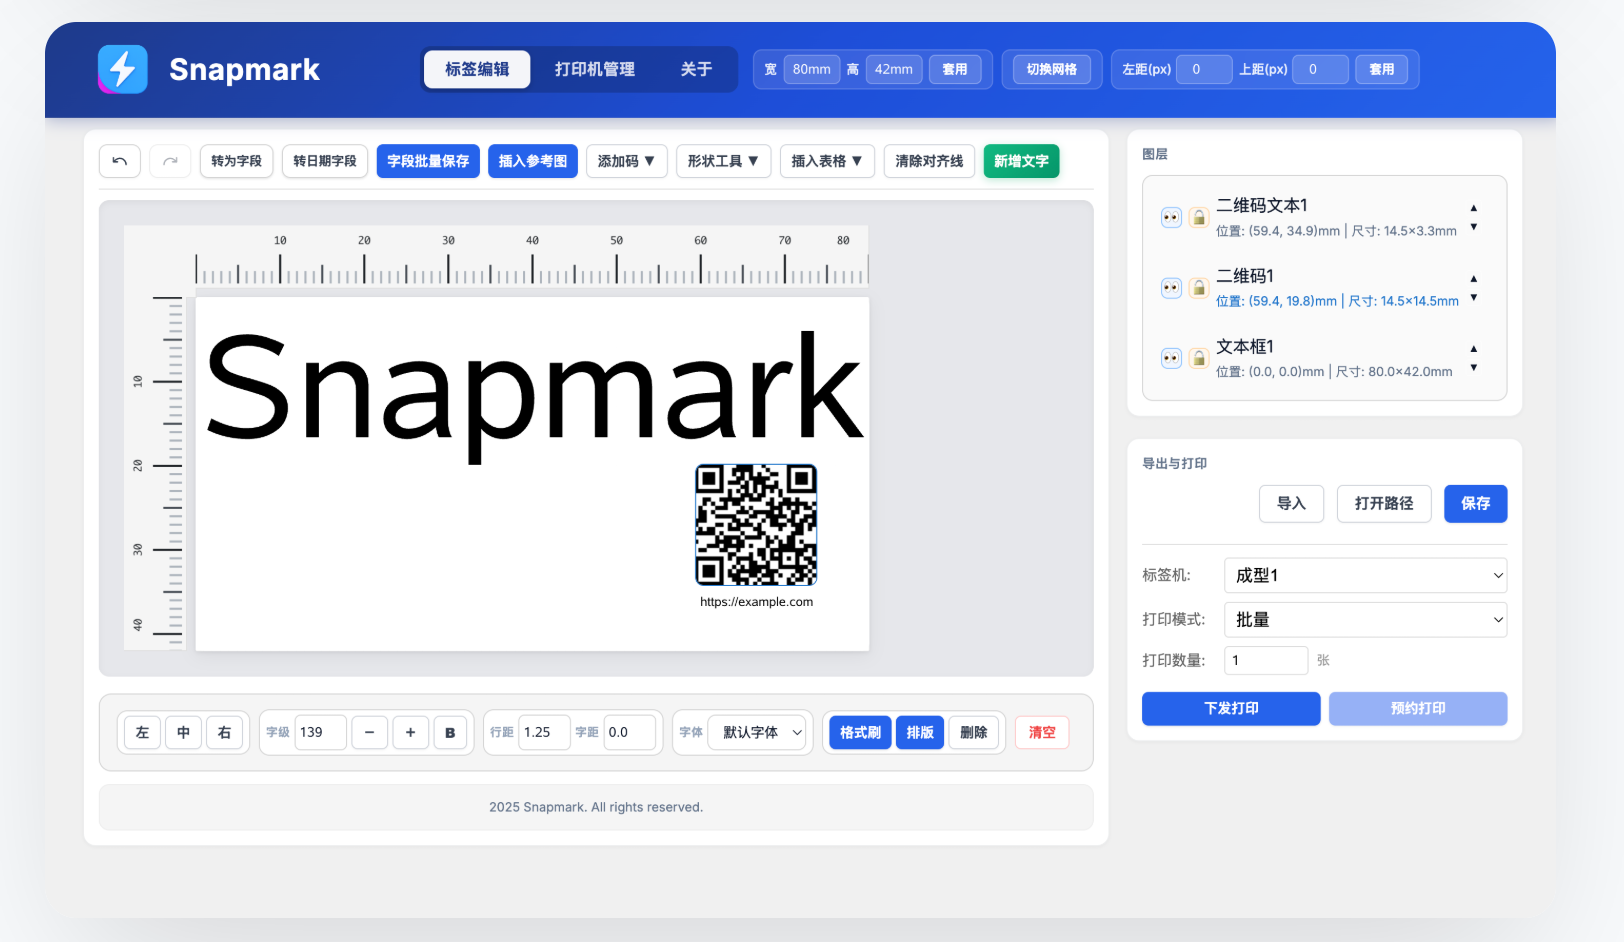Screen dimensions: 1624x942
Task: Open the 关于 tab
Action: pyautogui.click(x=696, y=69)
